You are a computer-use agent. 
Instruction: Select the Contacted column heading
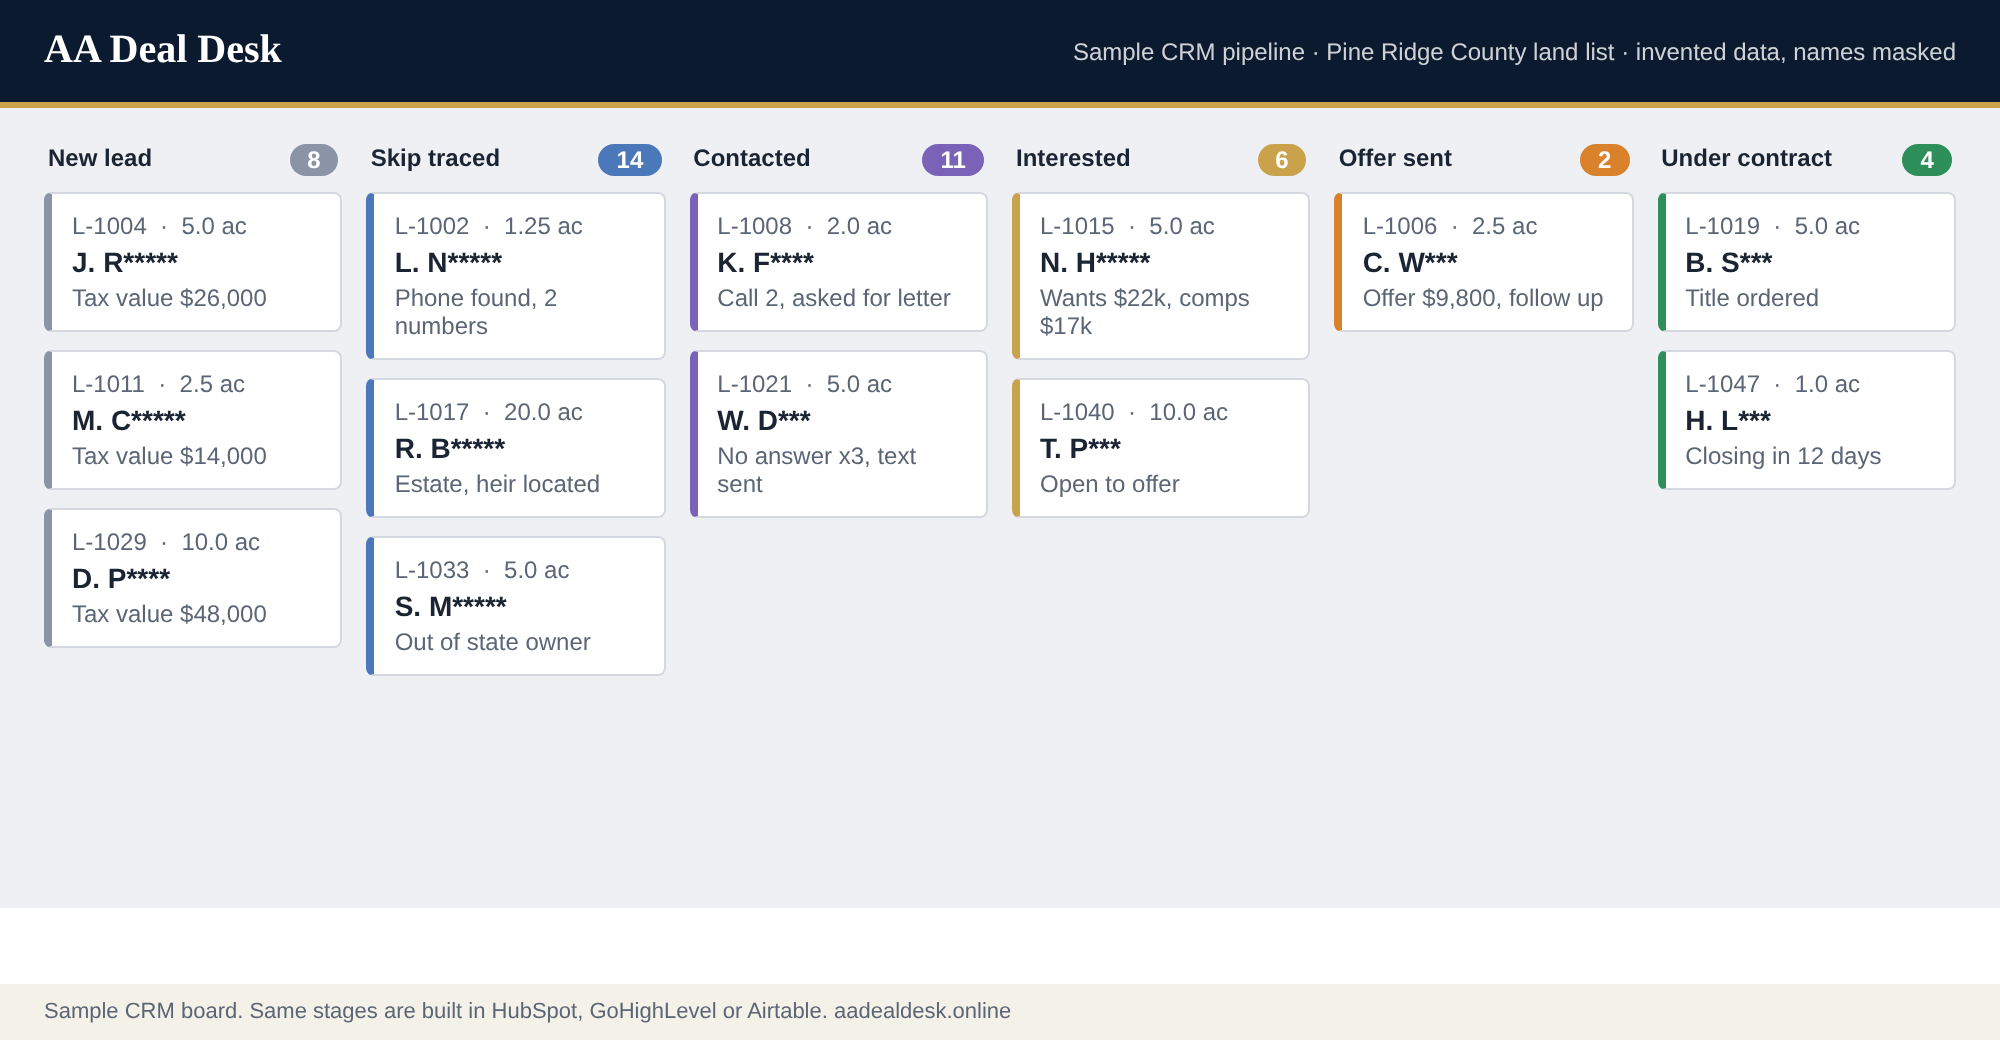pyautogui.click(x=752, y=158)
